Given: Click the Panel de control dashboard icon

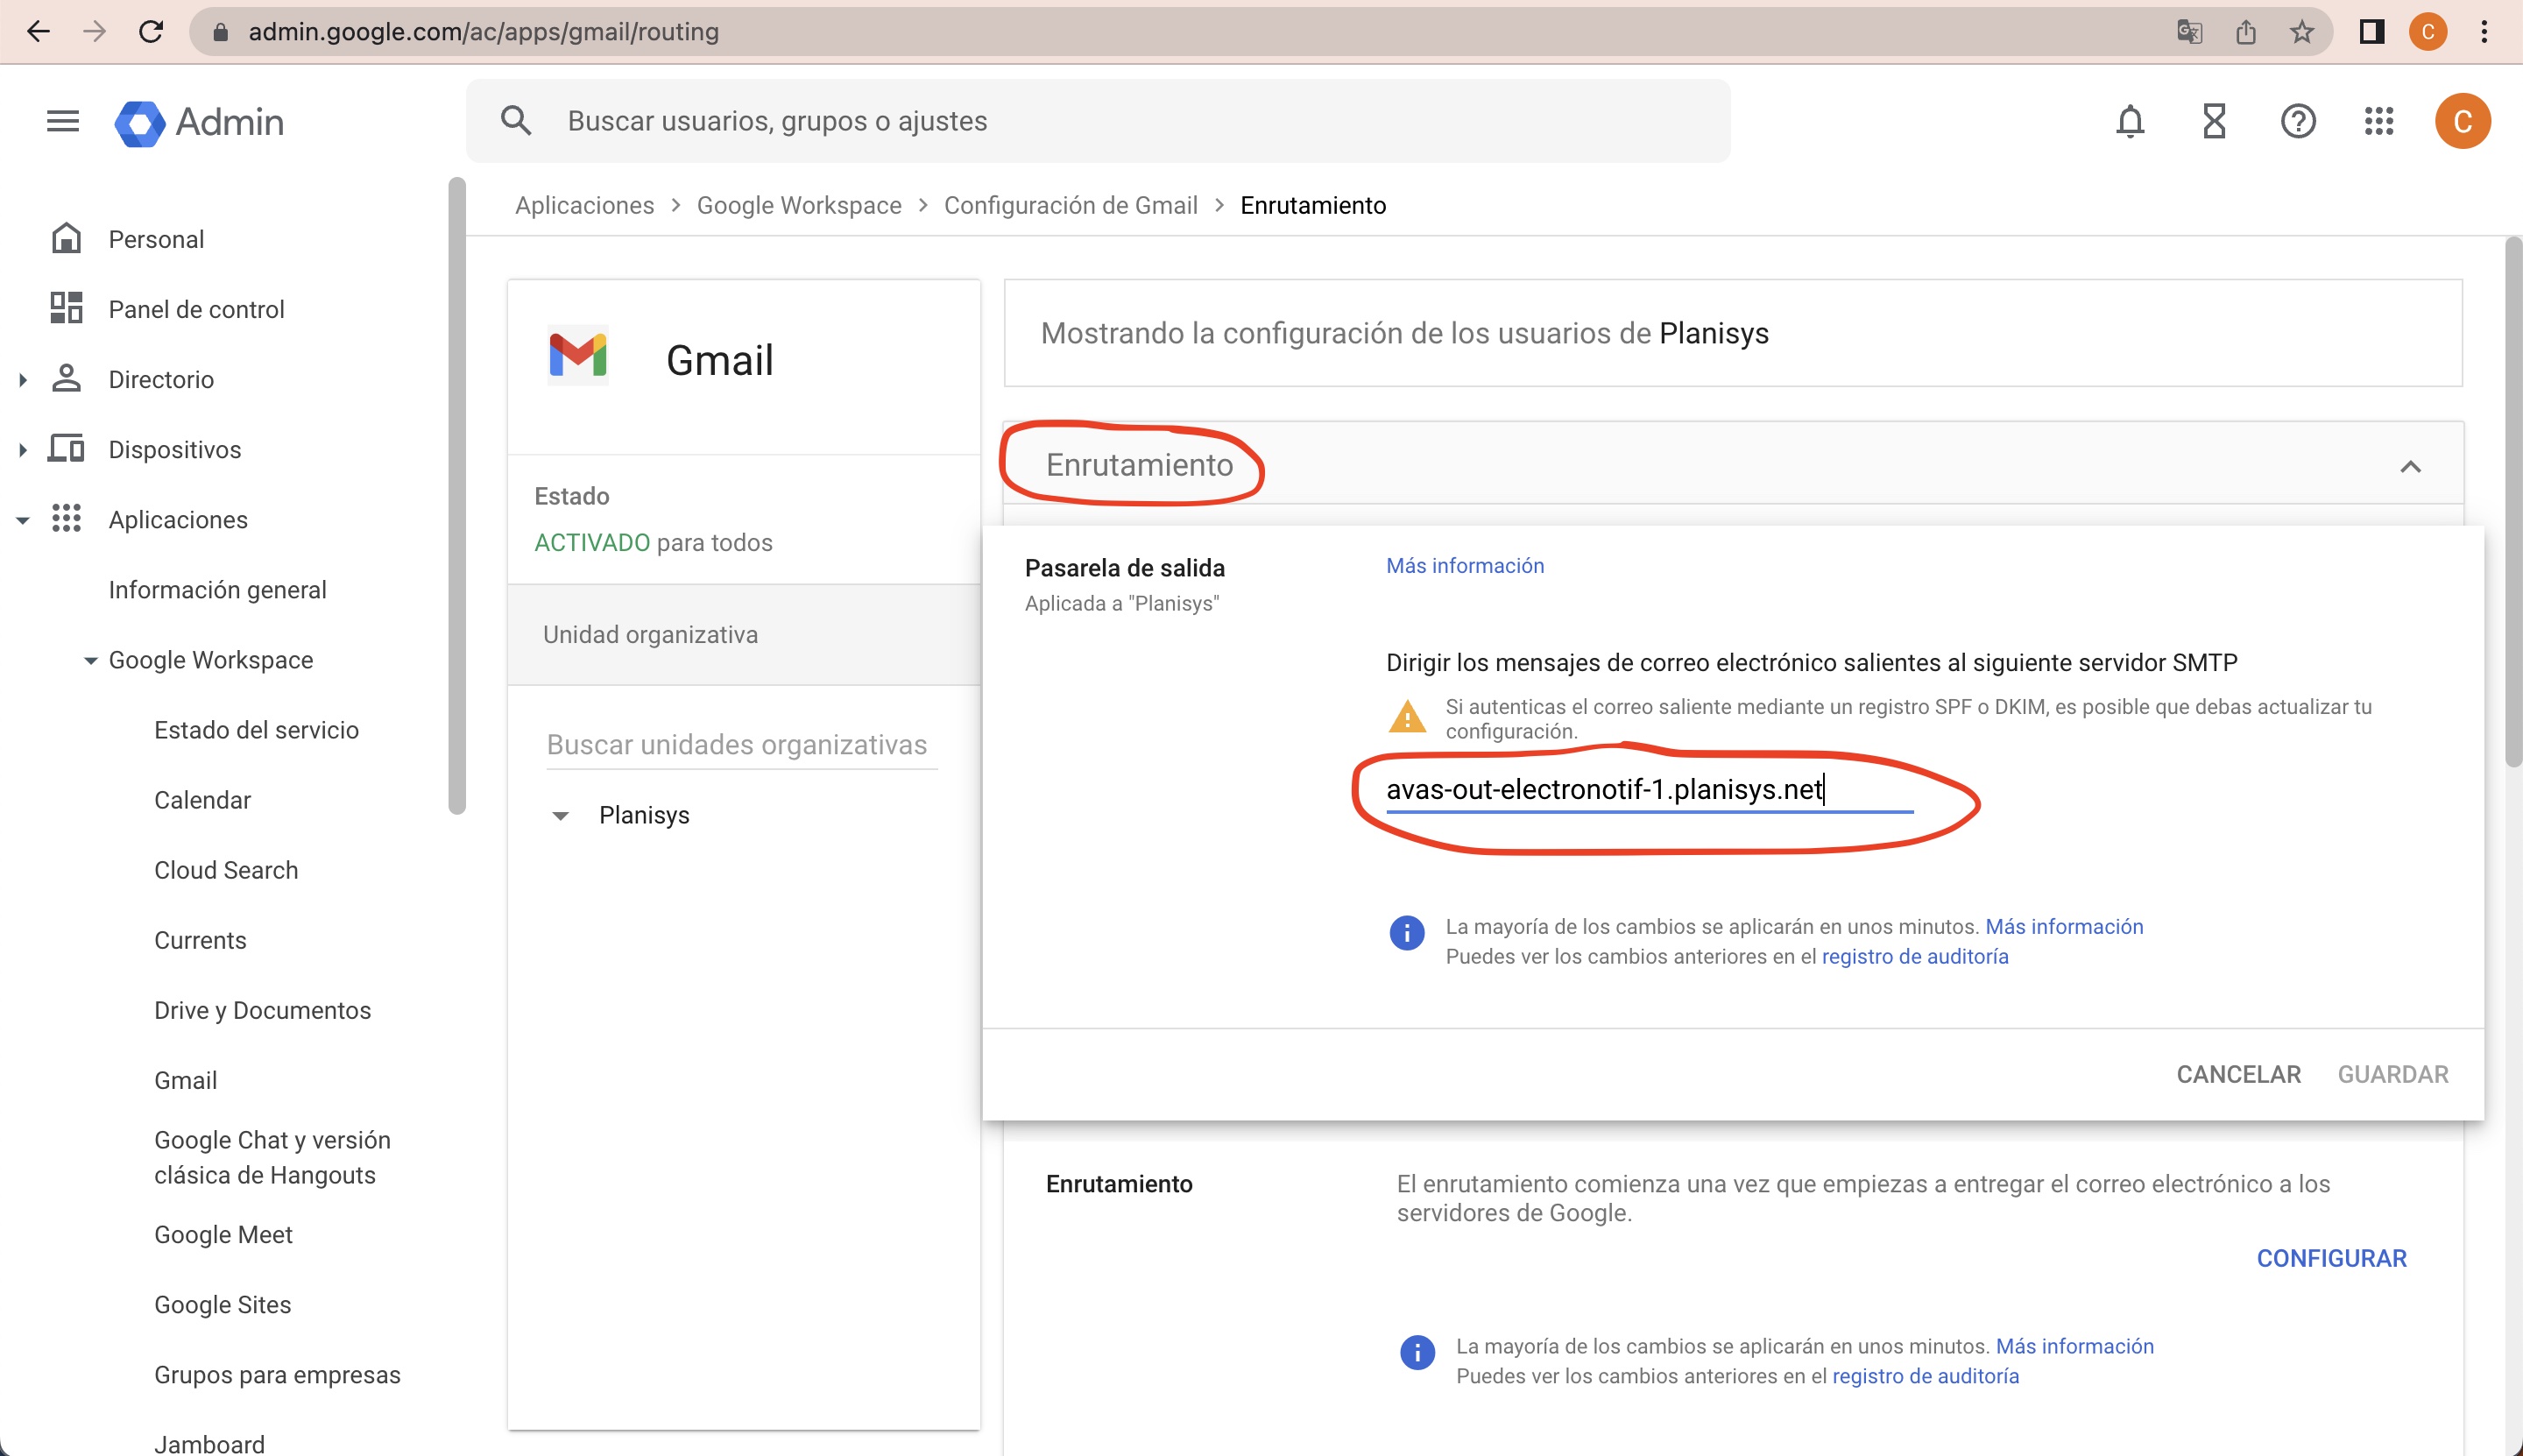Looking at the screenshot, I should click(66, 308).
